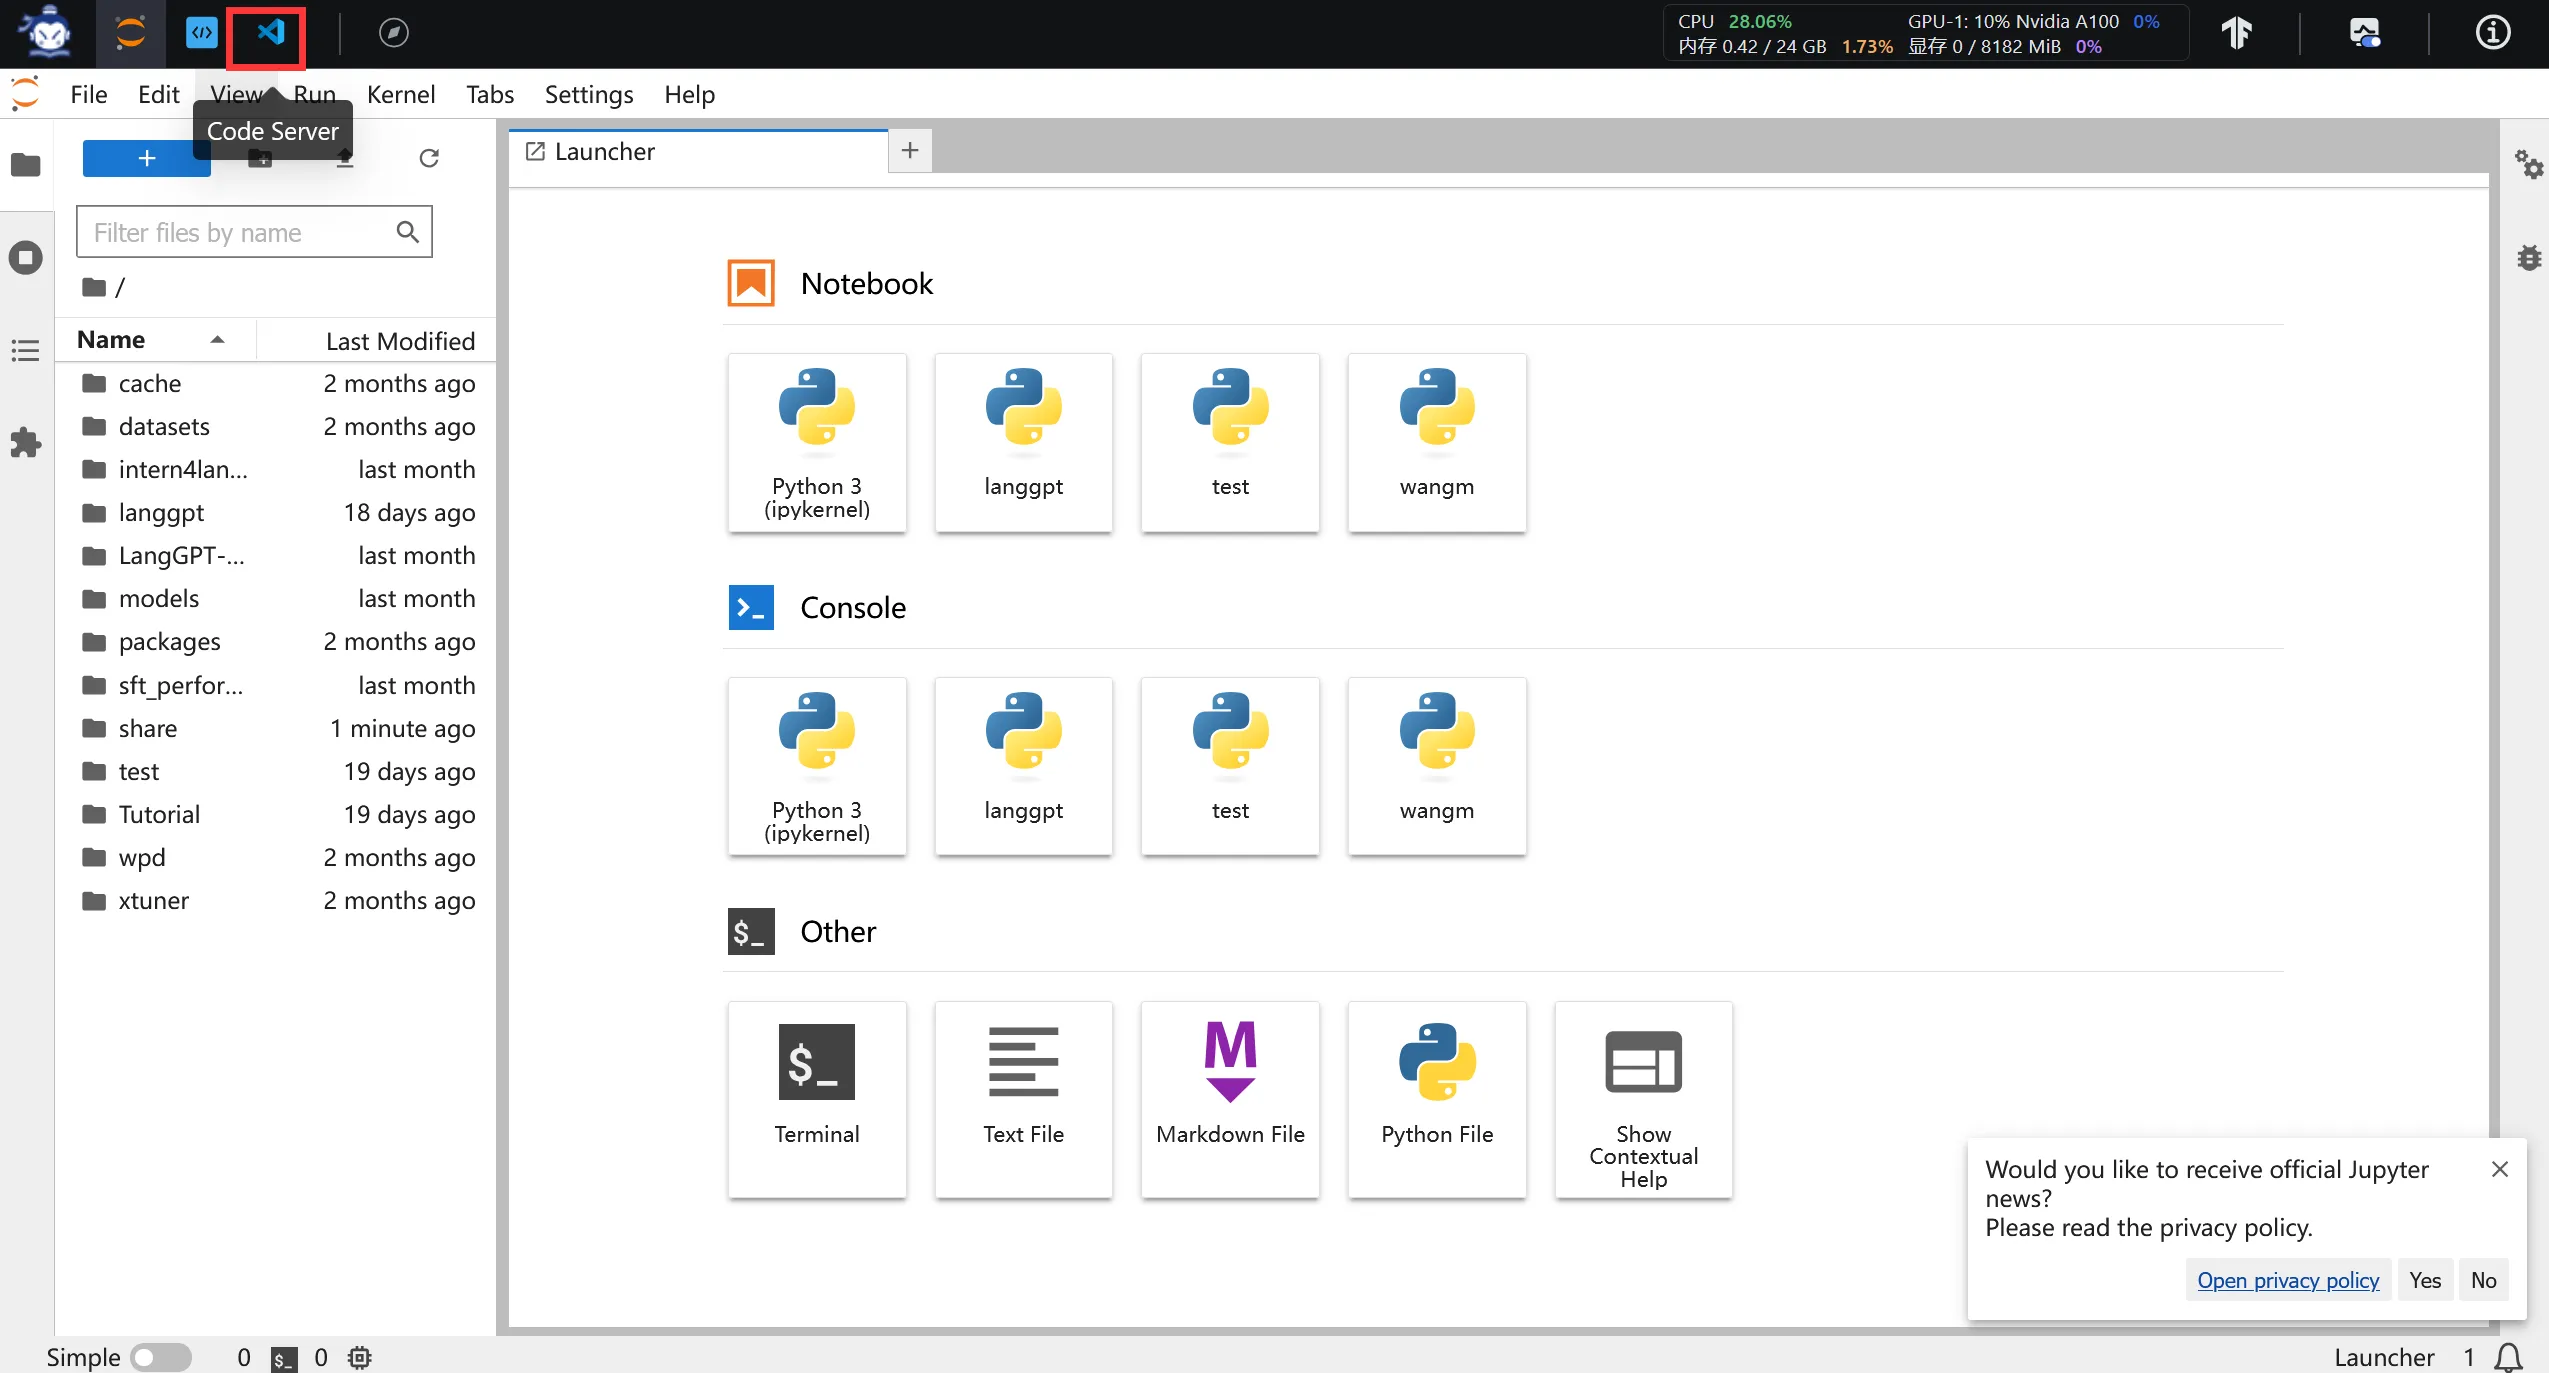Toggle Simple interface mode switch
Viewport: 2549px width, 1373px height.
coord(160,1357)
